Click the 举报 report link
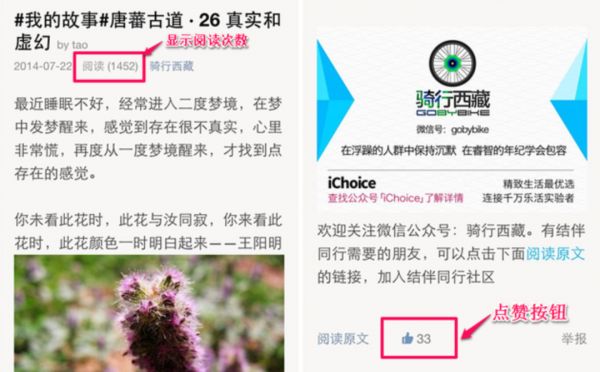The image size is (600, 372). point(574,339)
